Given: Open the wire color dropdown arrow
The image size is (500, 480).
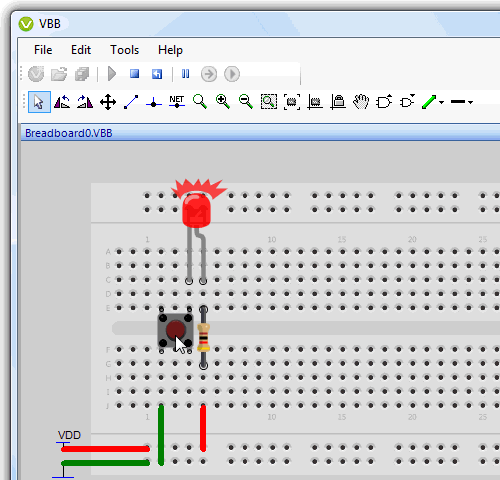Looking at the screenshot, I should [441, 102].
